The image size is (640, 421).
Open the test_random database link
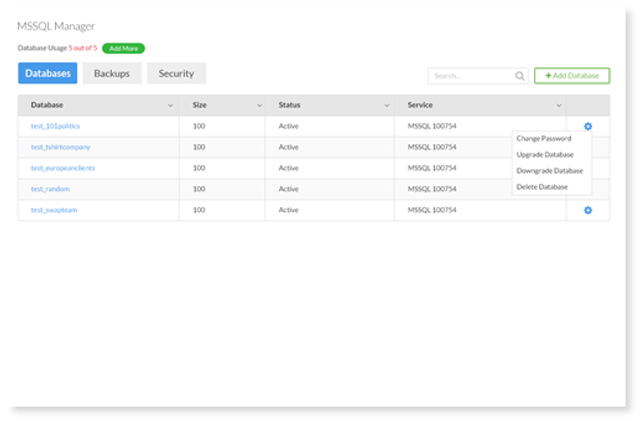pyautogui.click(x=50, y=189)
